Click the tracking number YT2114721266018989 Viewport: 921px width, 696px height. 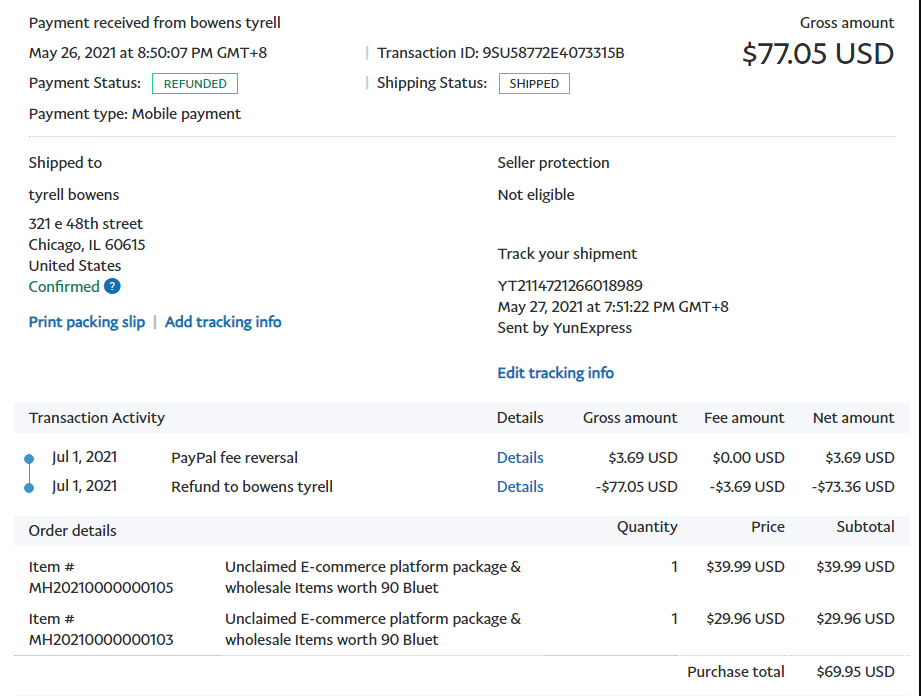570,286
